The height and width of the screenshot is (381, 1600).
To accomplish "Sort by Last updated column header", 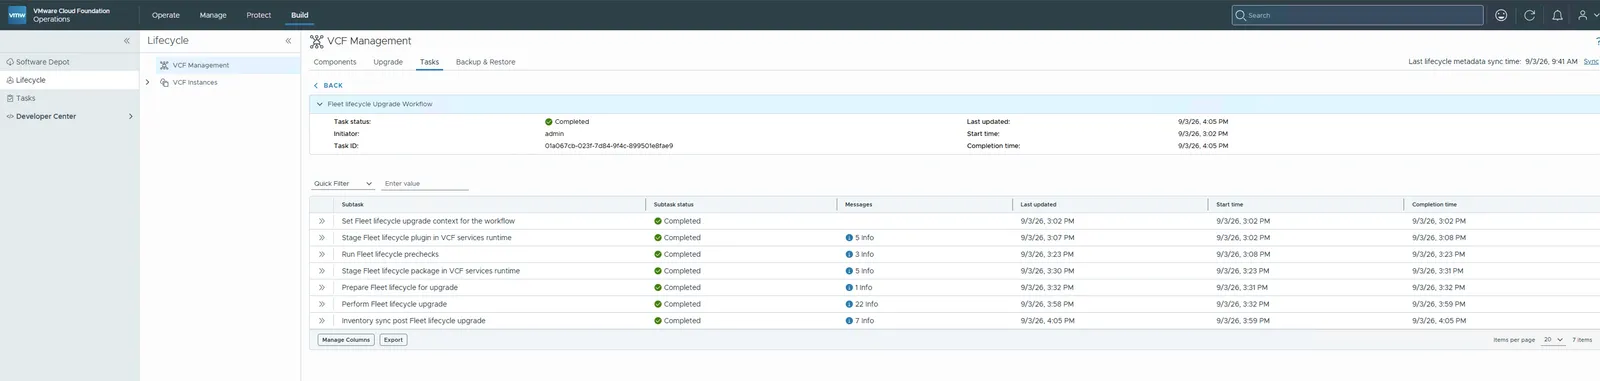I will (1038, 204).
